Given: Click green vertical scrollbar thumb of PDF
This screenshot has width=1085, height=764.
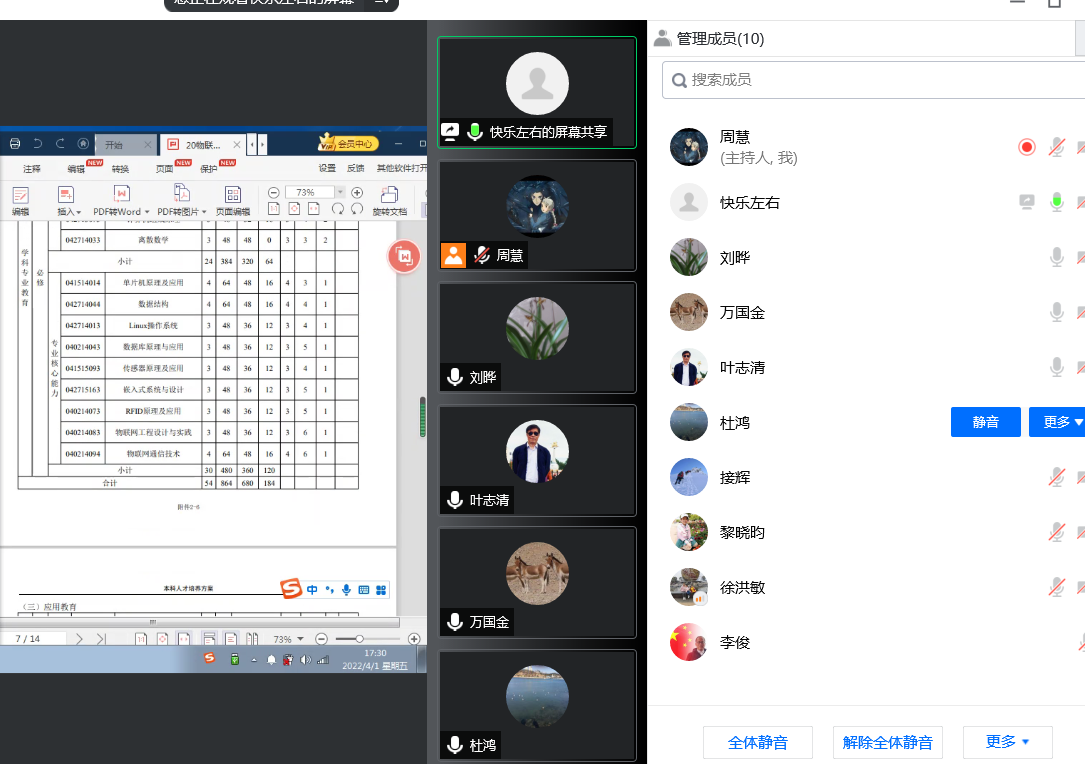Looking at the screenshot, I should coord(422,417).
